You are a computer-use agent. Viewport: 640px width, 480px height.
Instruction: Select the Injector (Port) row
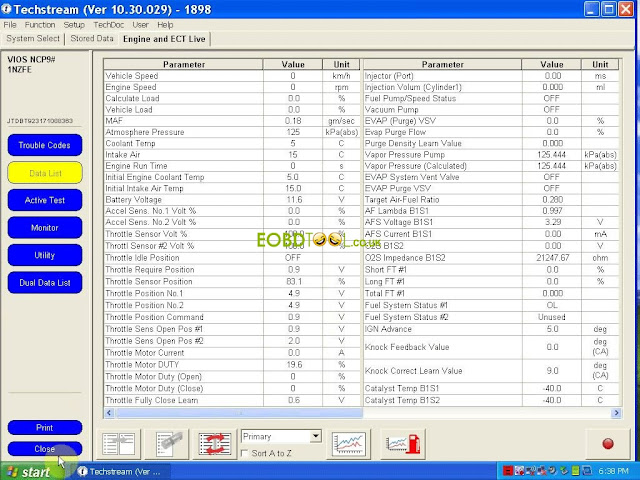[x=491, y=76]
